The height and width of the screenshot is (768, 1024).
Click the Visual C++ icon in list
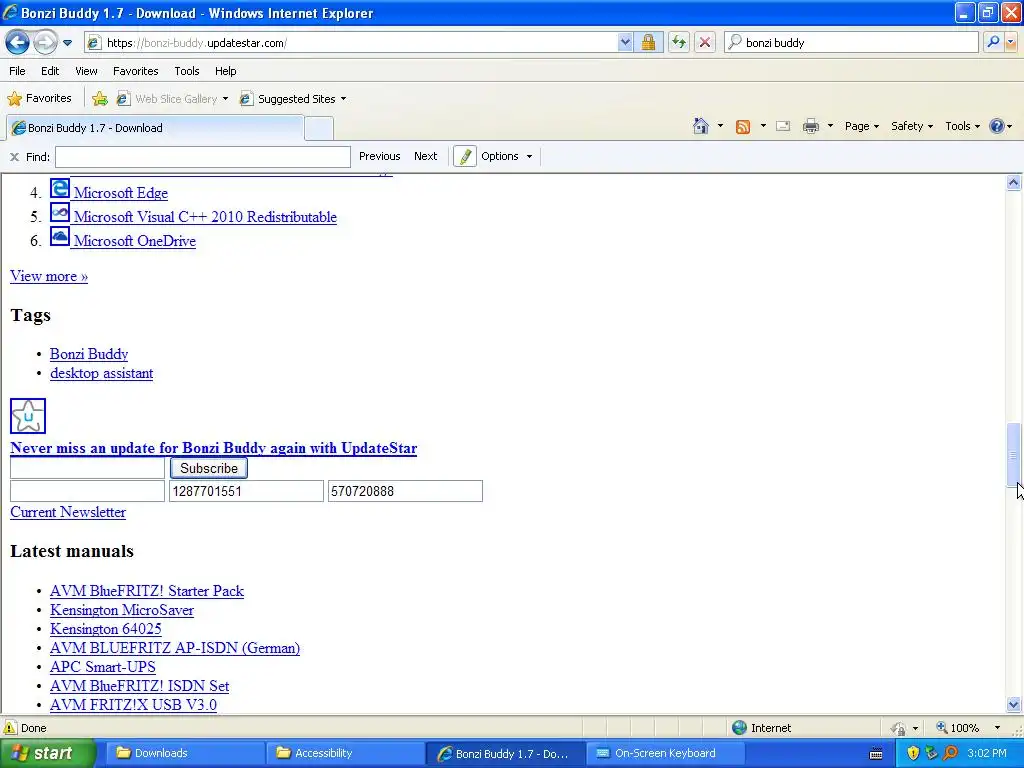point(60,213)
